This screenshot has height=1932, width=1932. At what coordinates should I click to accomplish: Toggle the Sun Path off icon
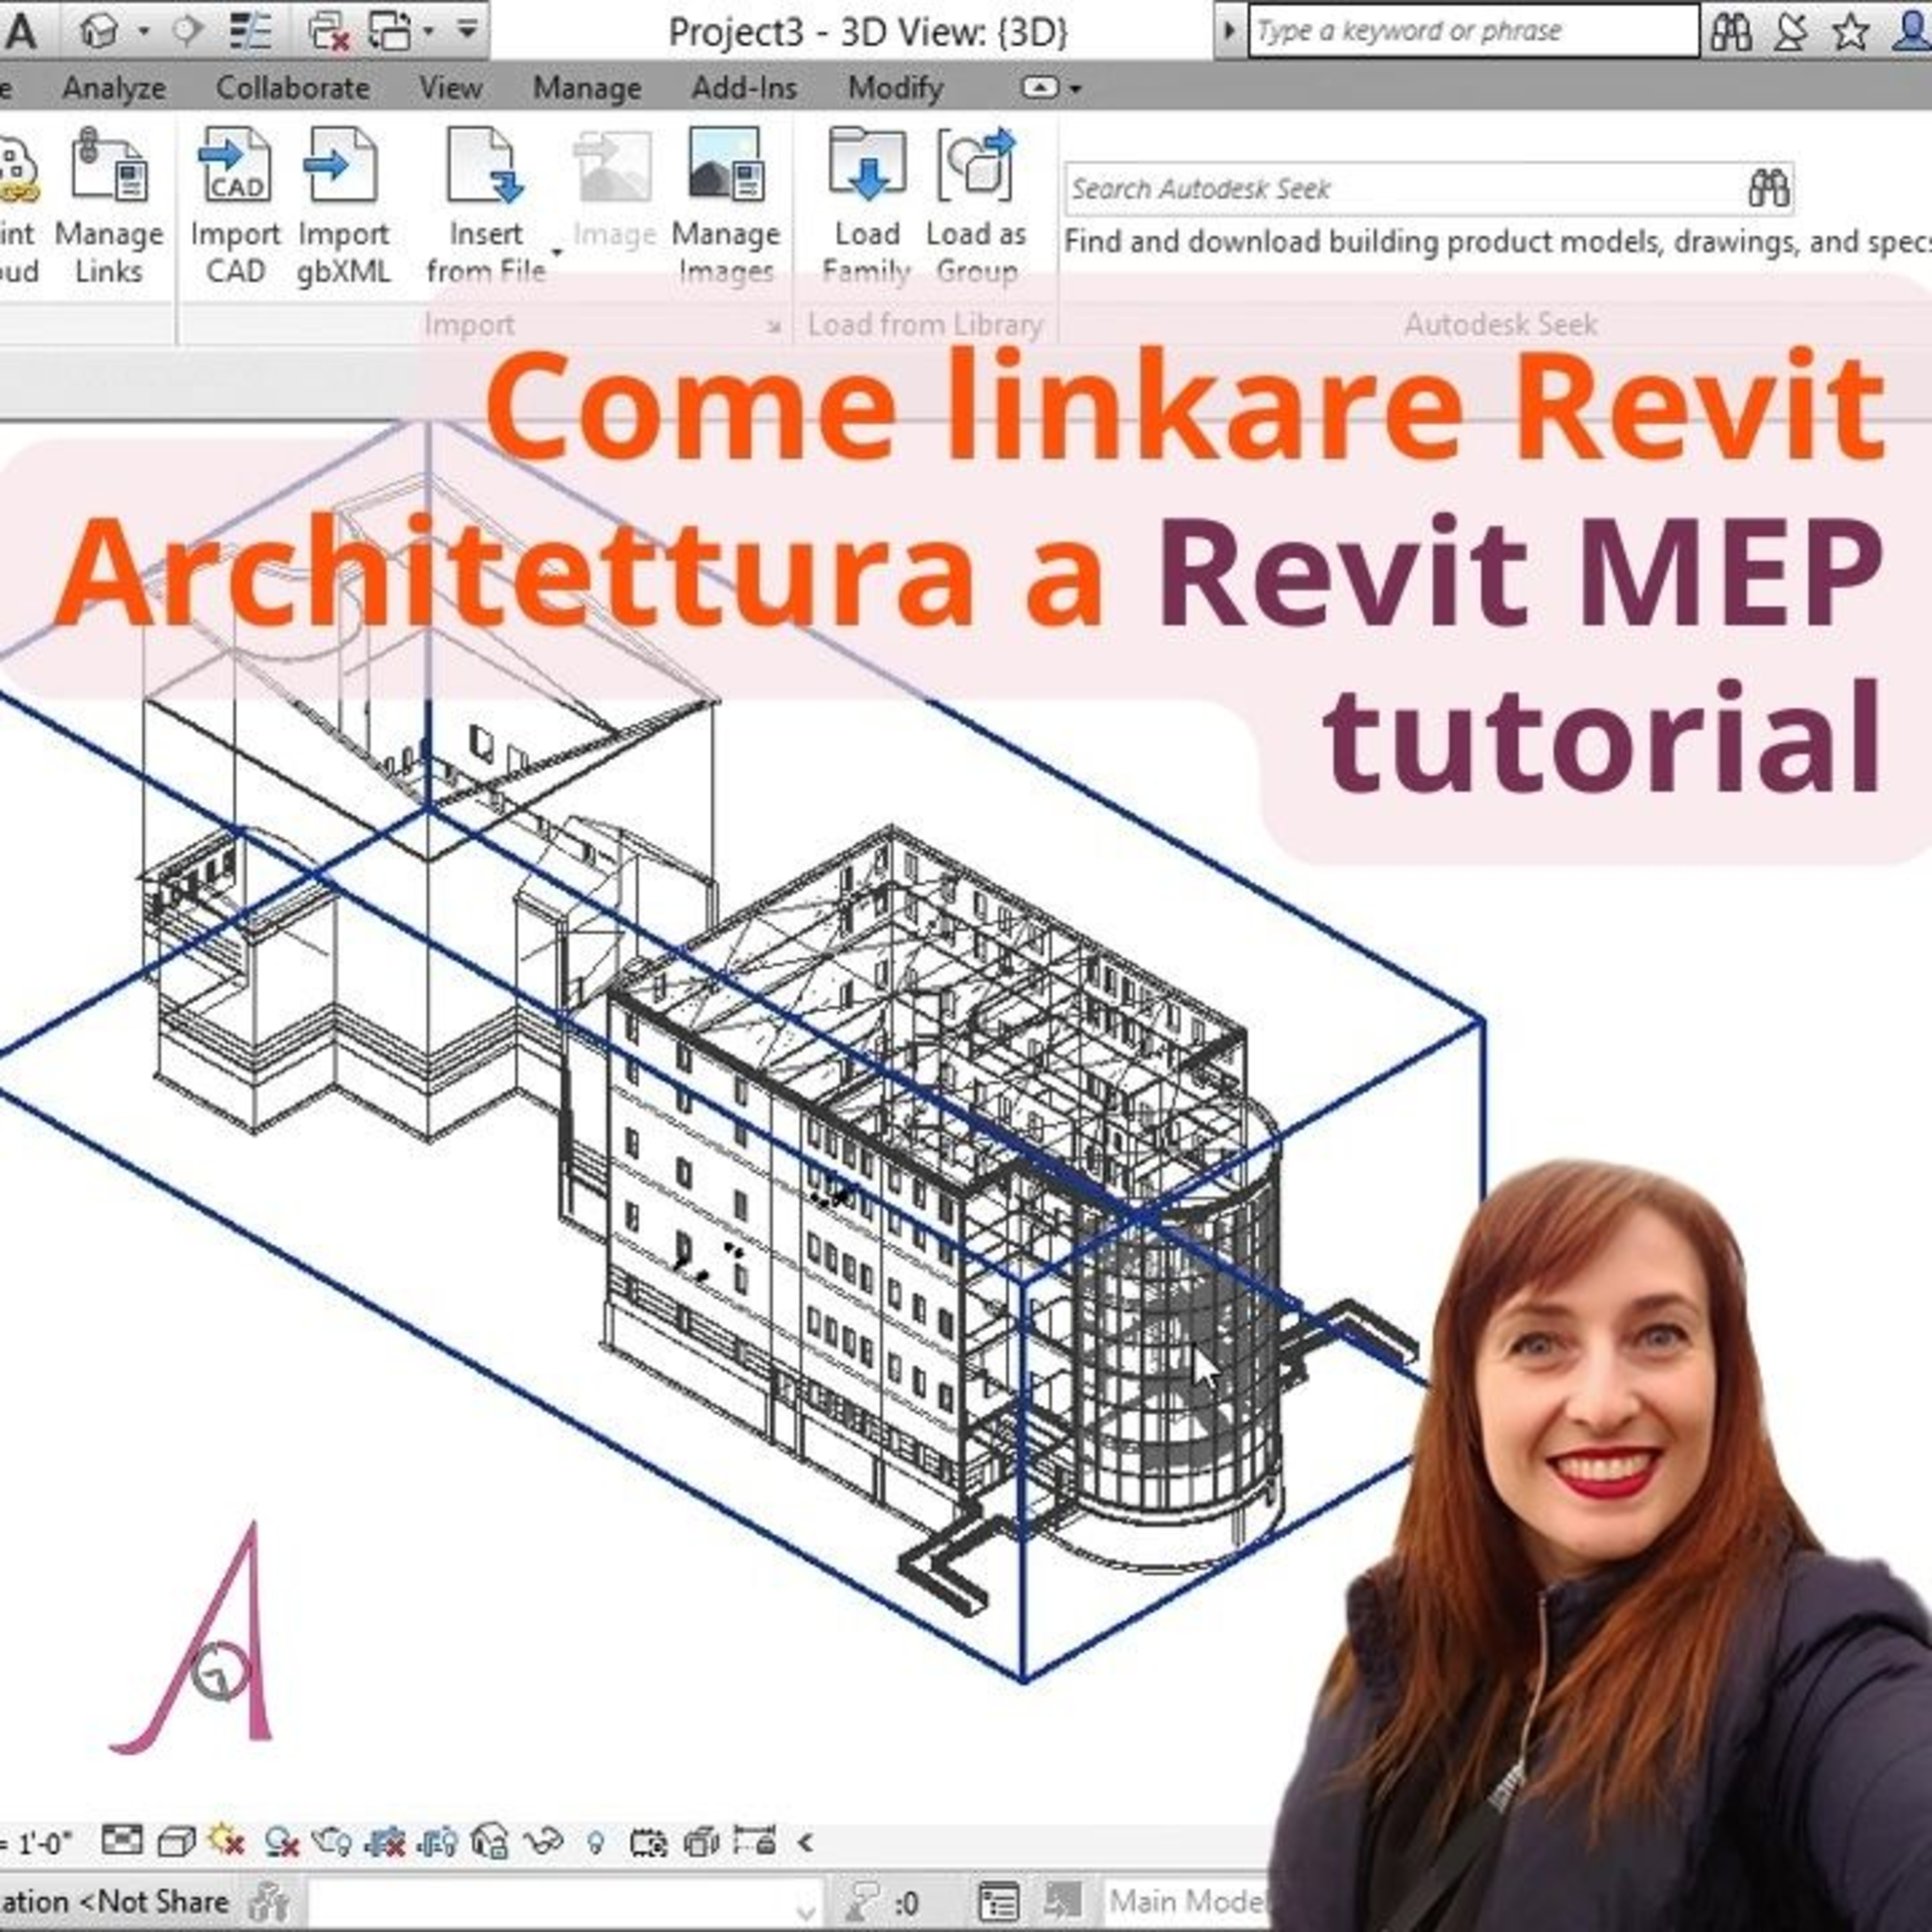226,1841
